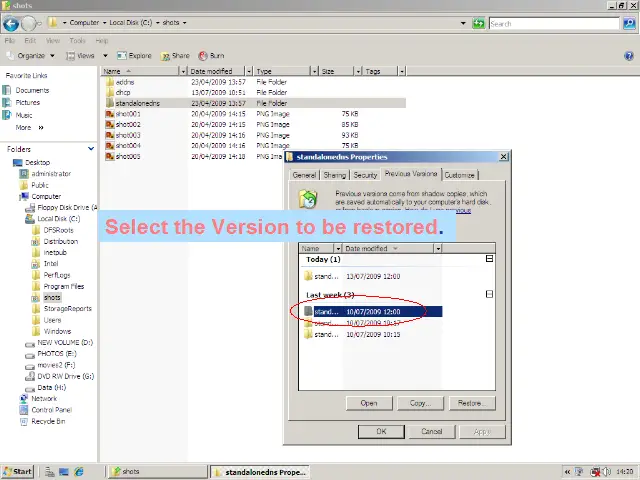Switch to the Security tab
The height and width of the screenshot is (480, 640).
[365, 175]
